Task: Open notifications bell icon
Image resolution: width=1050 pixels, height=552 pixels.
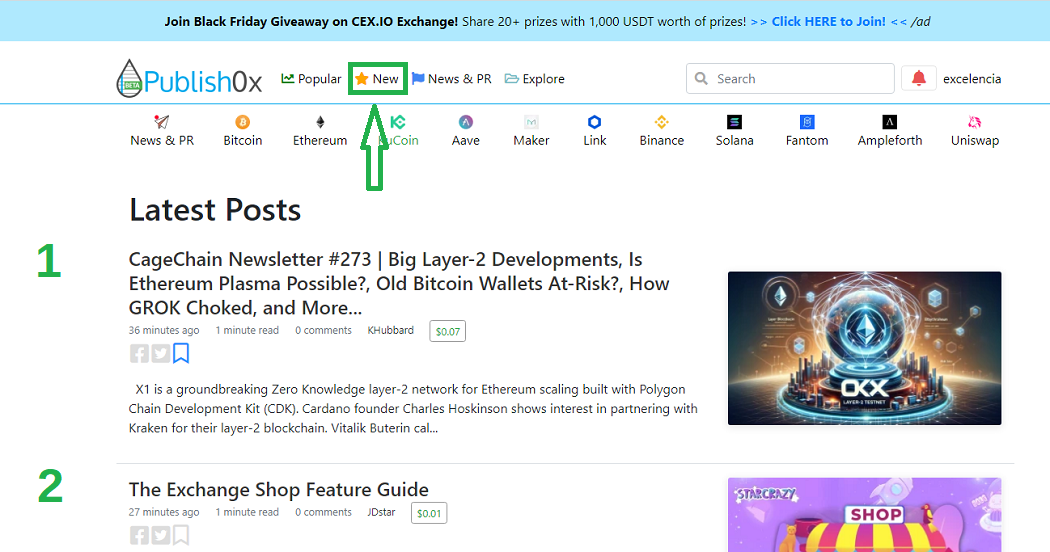Action: click(x=919, y=78)
